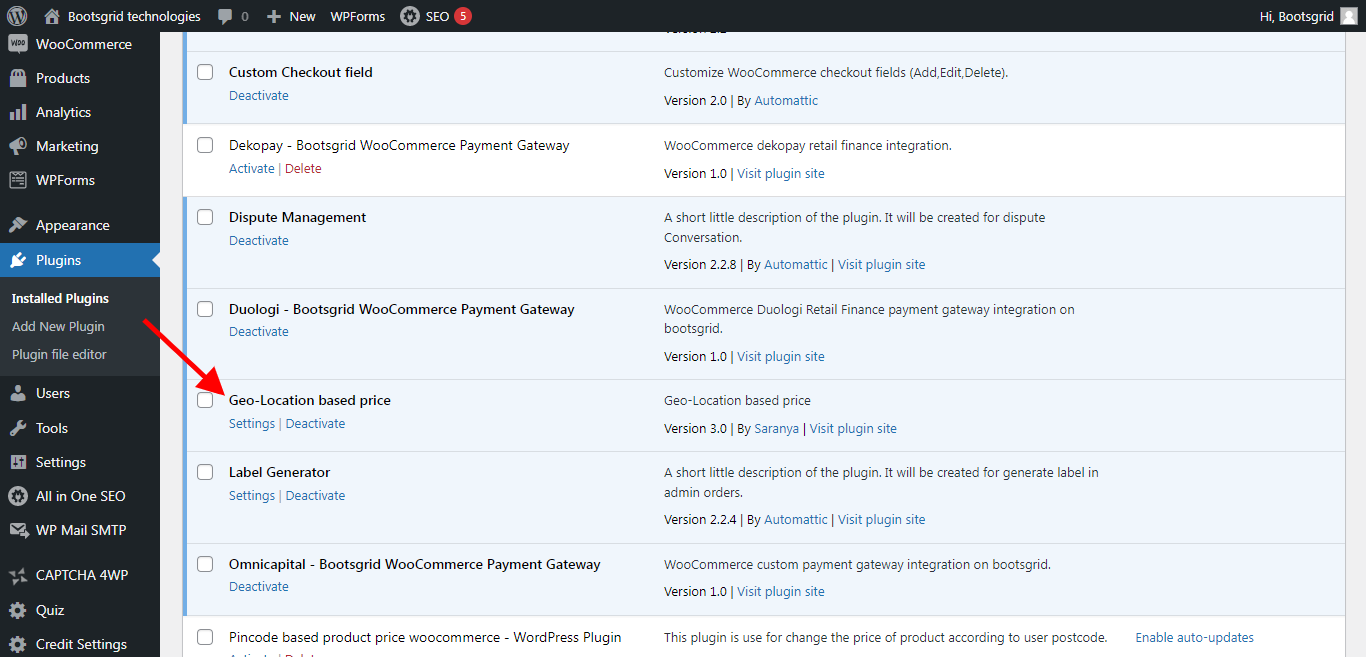This screenshot has width=1366, height=657.
Task: Tick the Pincode based product price checkbox
Action: click(x=205, y=637)
